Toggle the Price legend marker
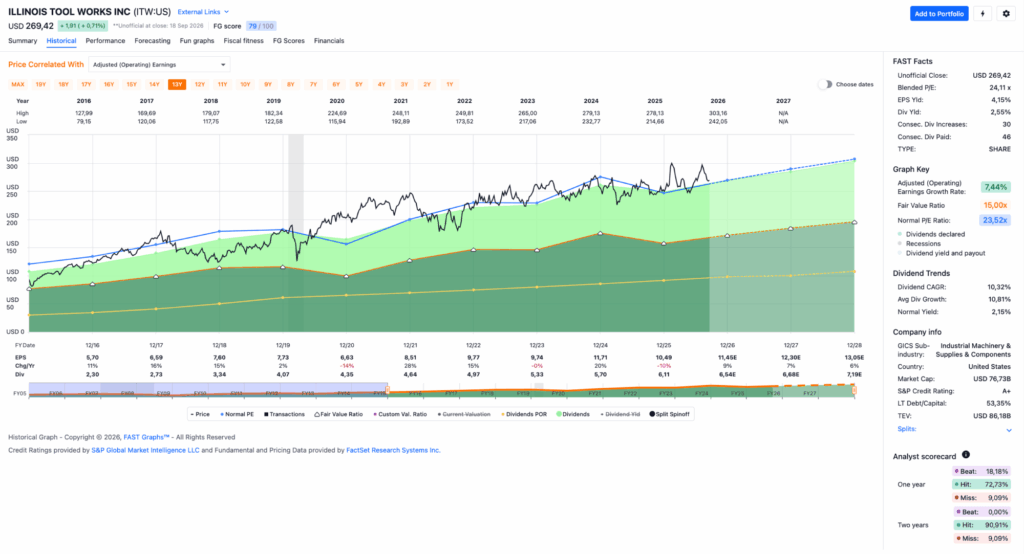The image size is (1024, 554). click(200, 414)
